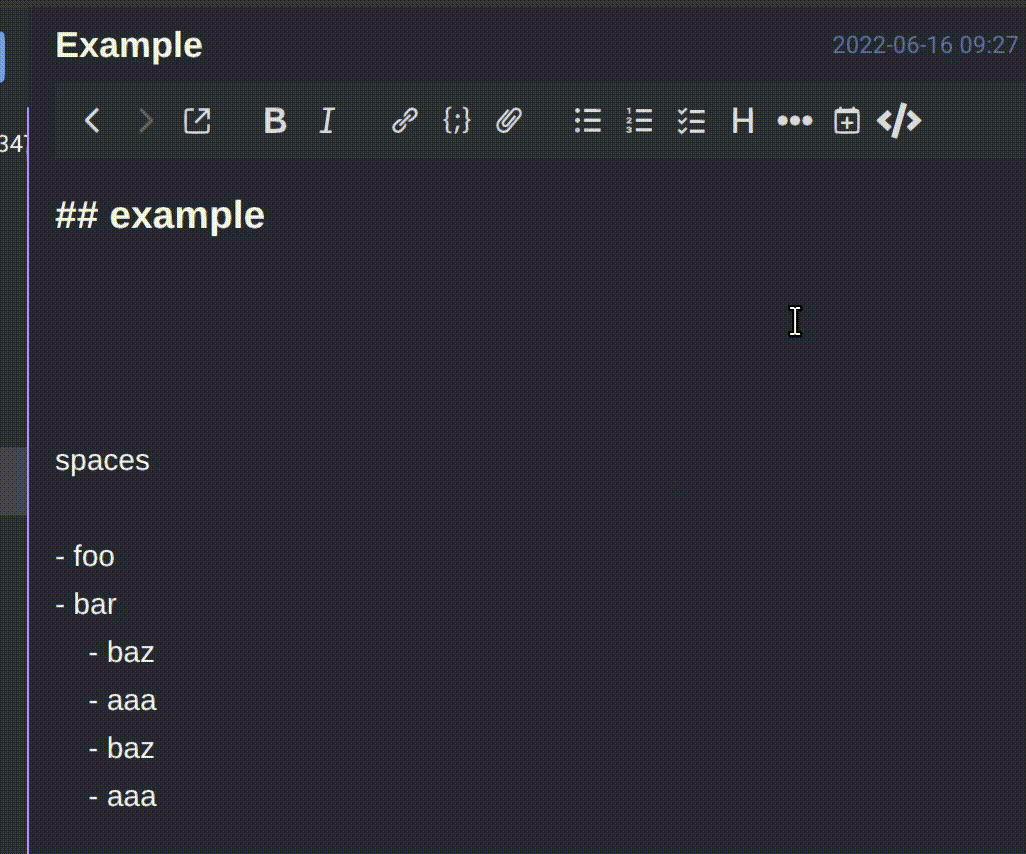Attach a file with the paperclip icon
This screenshot has width=1026, height=854.
click(x=510, y=121)
